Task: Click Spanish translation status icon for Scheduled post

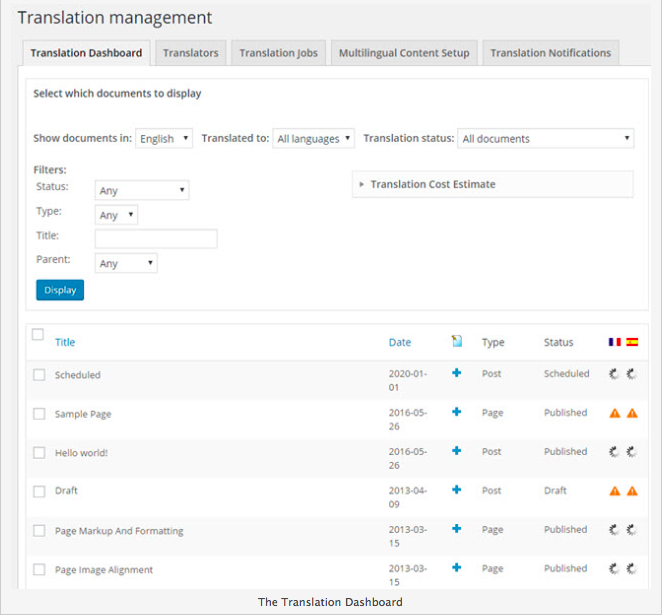Action: click(631, 374)
